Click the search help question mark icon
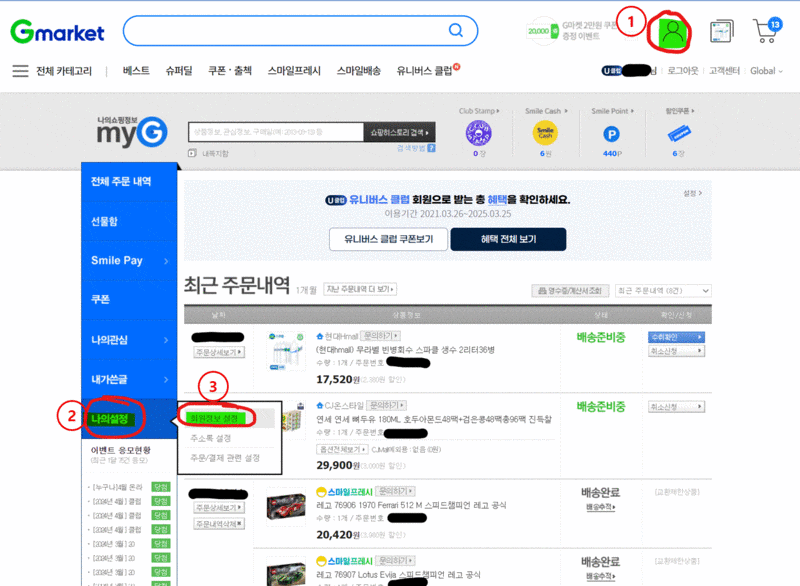Viewport: 800px width, 586px height. (432, 148)
